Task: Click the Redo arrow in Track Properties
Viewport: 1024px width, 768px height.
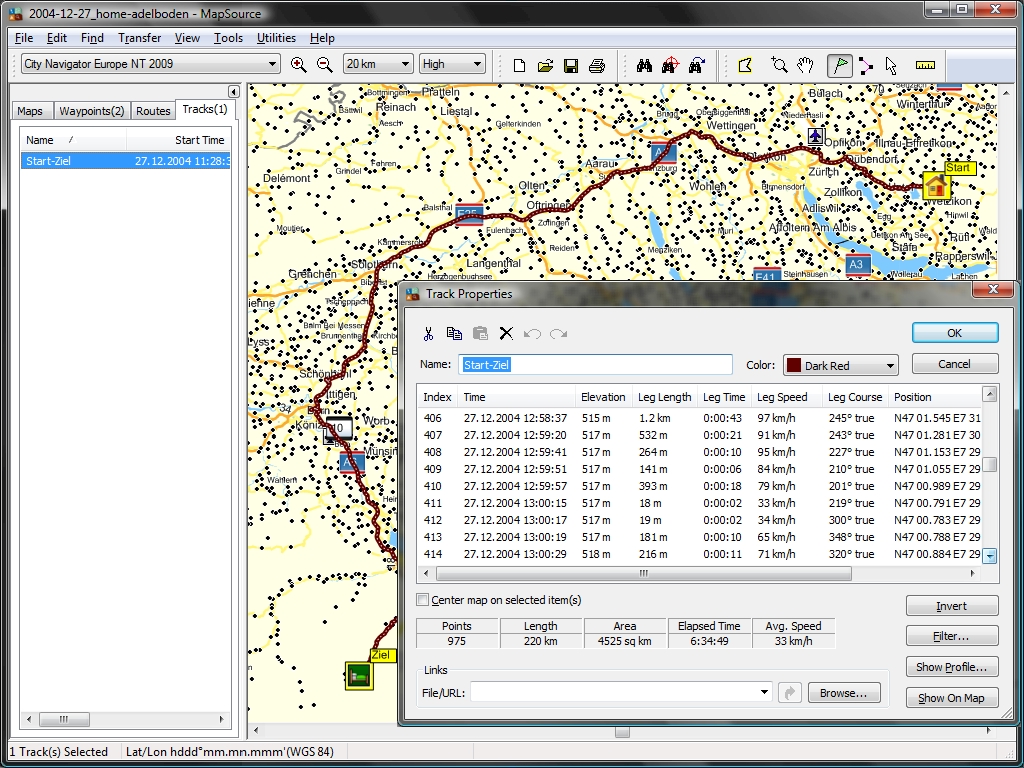Action: click(558, 334)
